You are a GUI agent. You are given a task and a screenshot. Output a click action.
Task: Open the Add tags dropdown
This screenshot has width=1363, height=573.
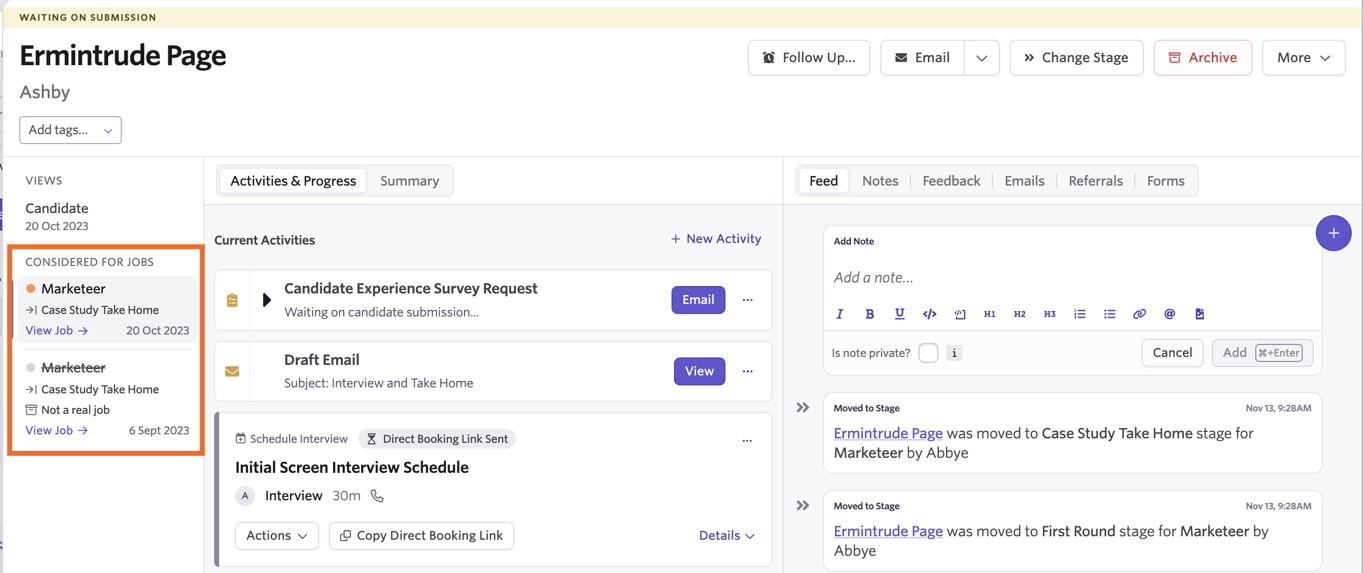pos(70,130)
